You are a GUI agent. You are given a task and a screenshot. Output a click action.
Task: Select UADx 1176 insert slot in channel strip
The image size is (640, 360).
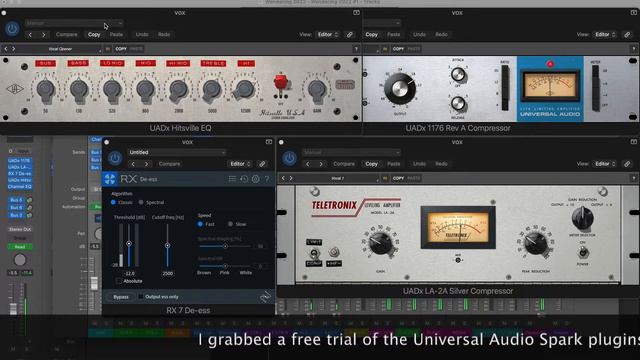(19, 161)
